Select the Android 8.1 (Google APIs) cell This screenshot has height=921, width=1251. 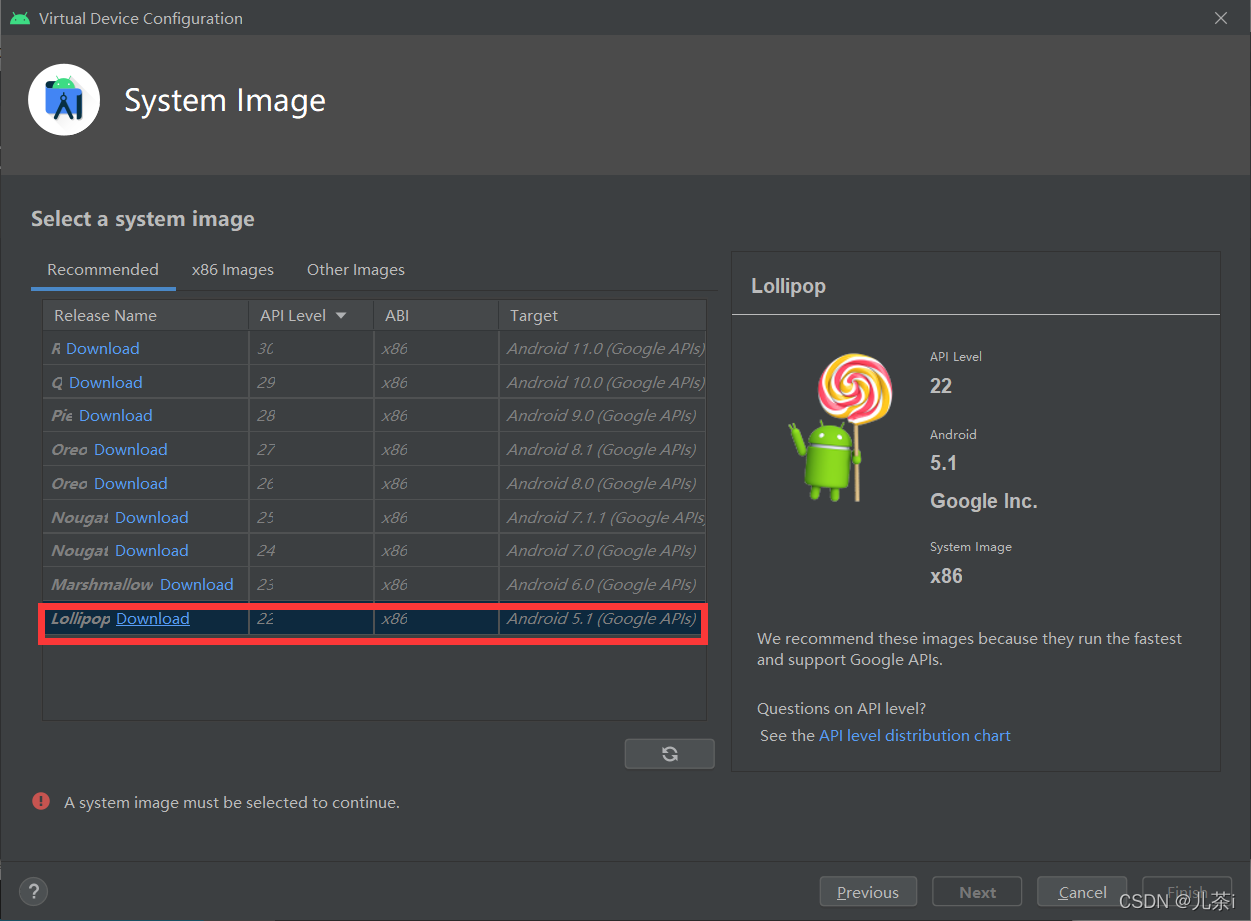[x=602, y=450]
